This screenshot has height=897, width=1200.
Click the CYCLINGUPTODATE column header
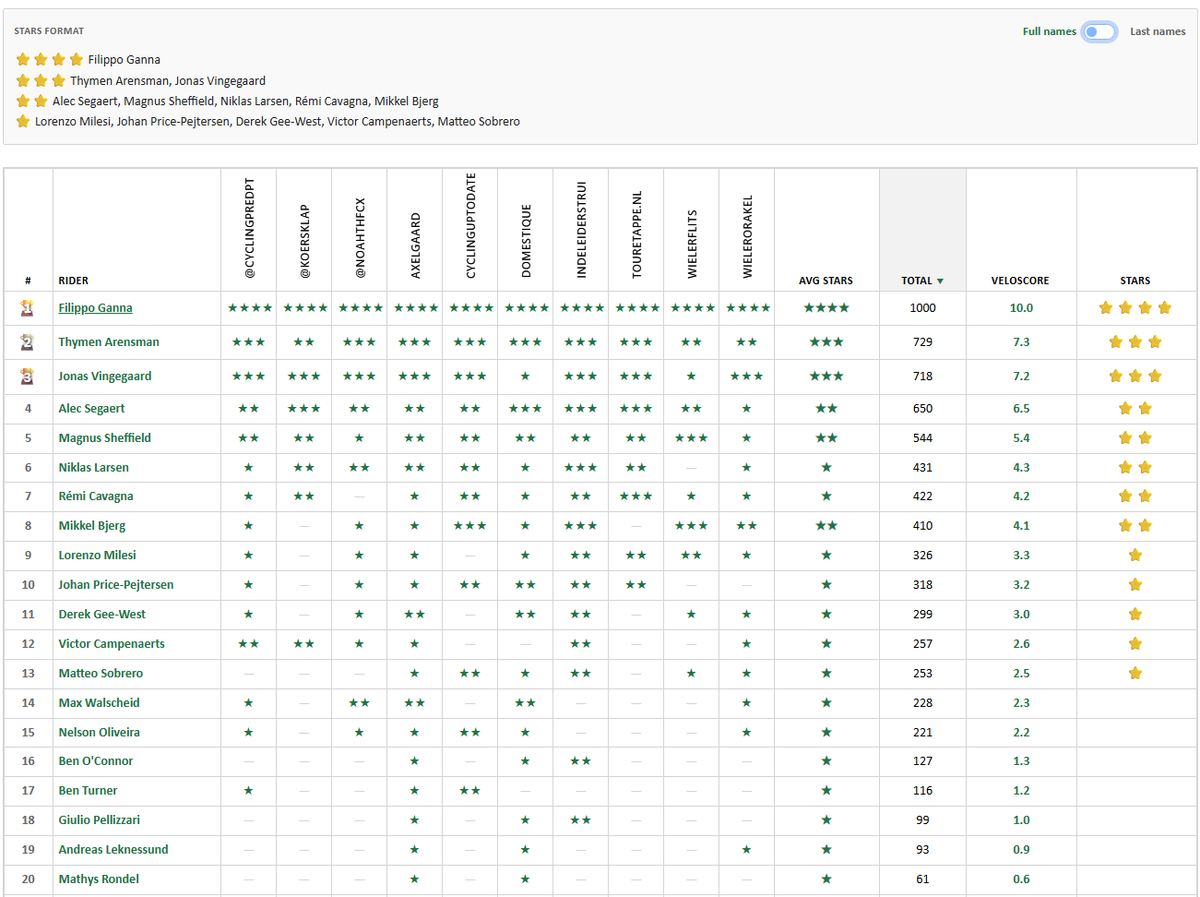(470, 225)
